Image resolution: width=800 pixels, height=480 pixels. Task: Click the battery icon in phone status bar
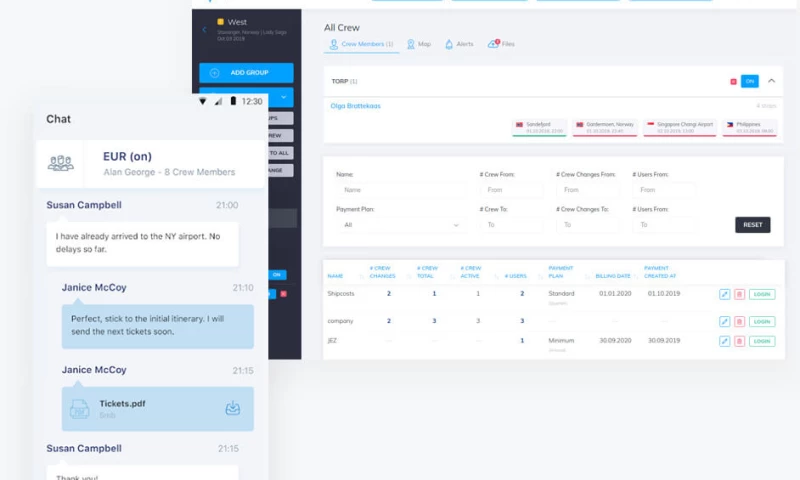(233, 101)
